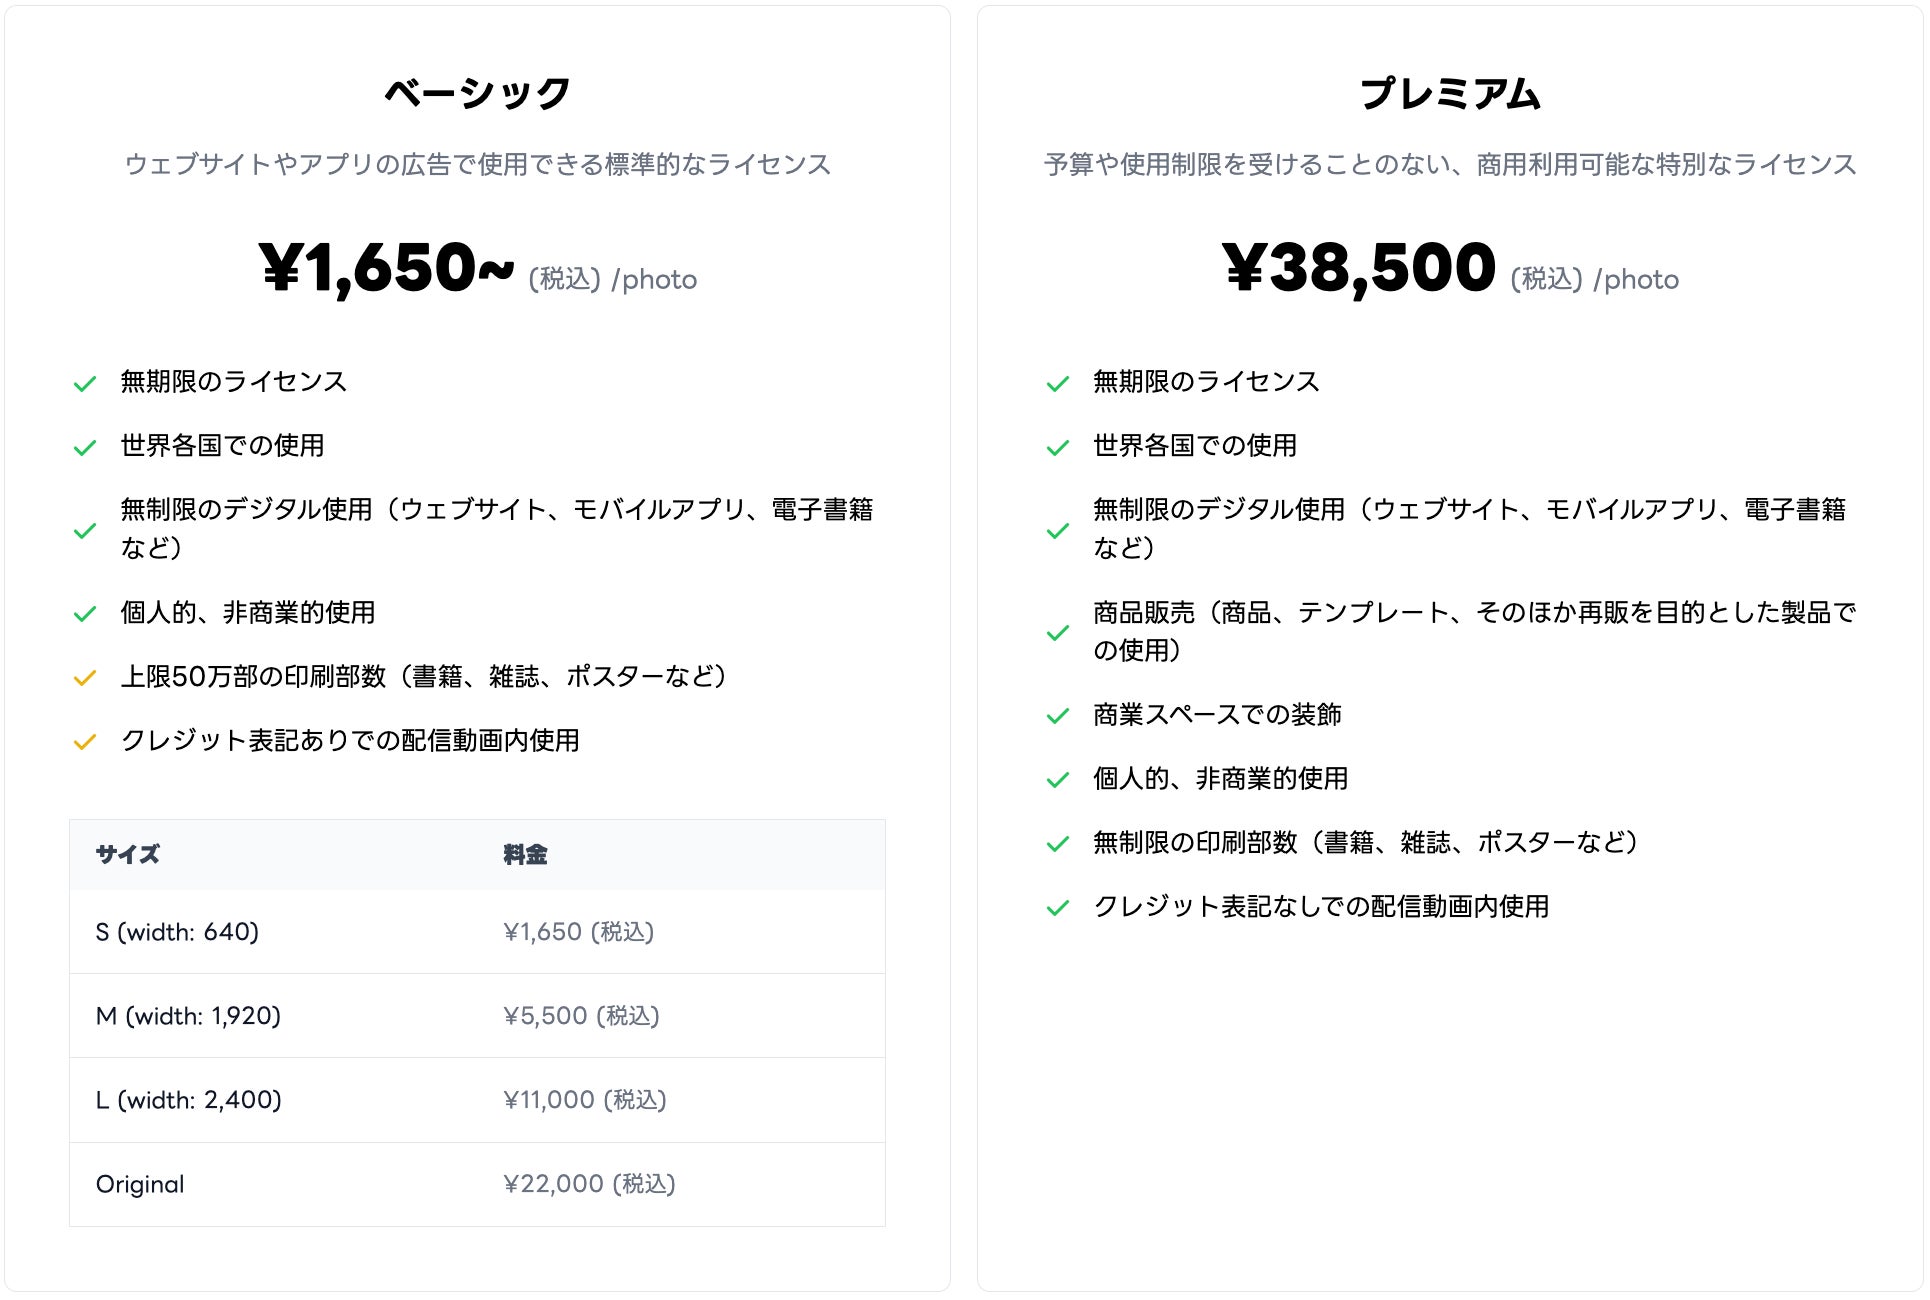Screen dimensions: 1930x1300
Task: Click the ¥1,650~ basic plan price
Action: (386, 268)
